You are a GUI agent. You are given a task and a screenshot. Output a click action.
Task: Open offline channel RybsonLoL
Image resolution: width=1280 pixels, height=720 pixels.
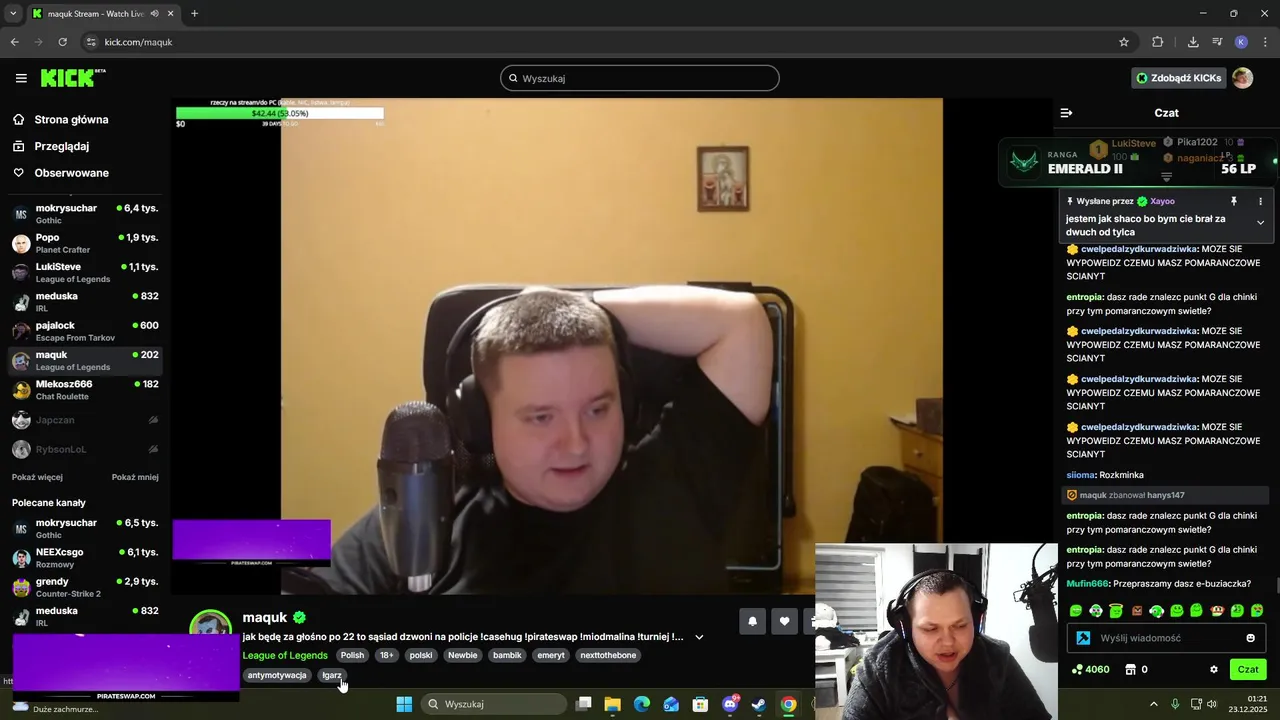[84, 449]
